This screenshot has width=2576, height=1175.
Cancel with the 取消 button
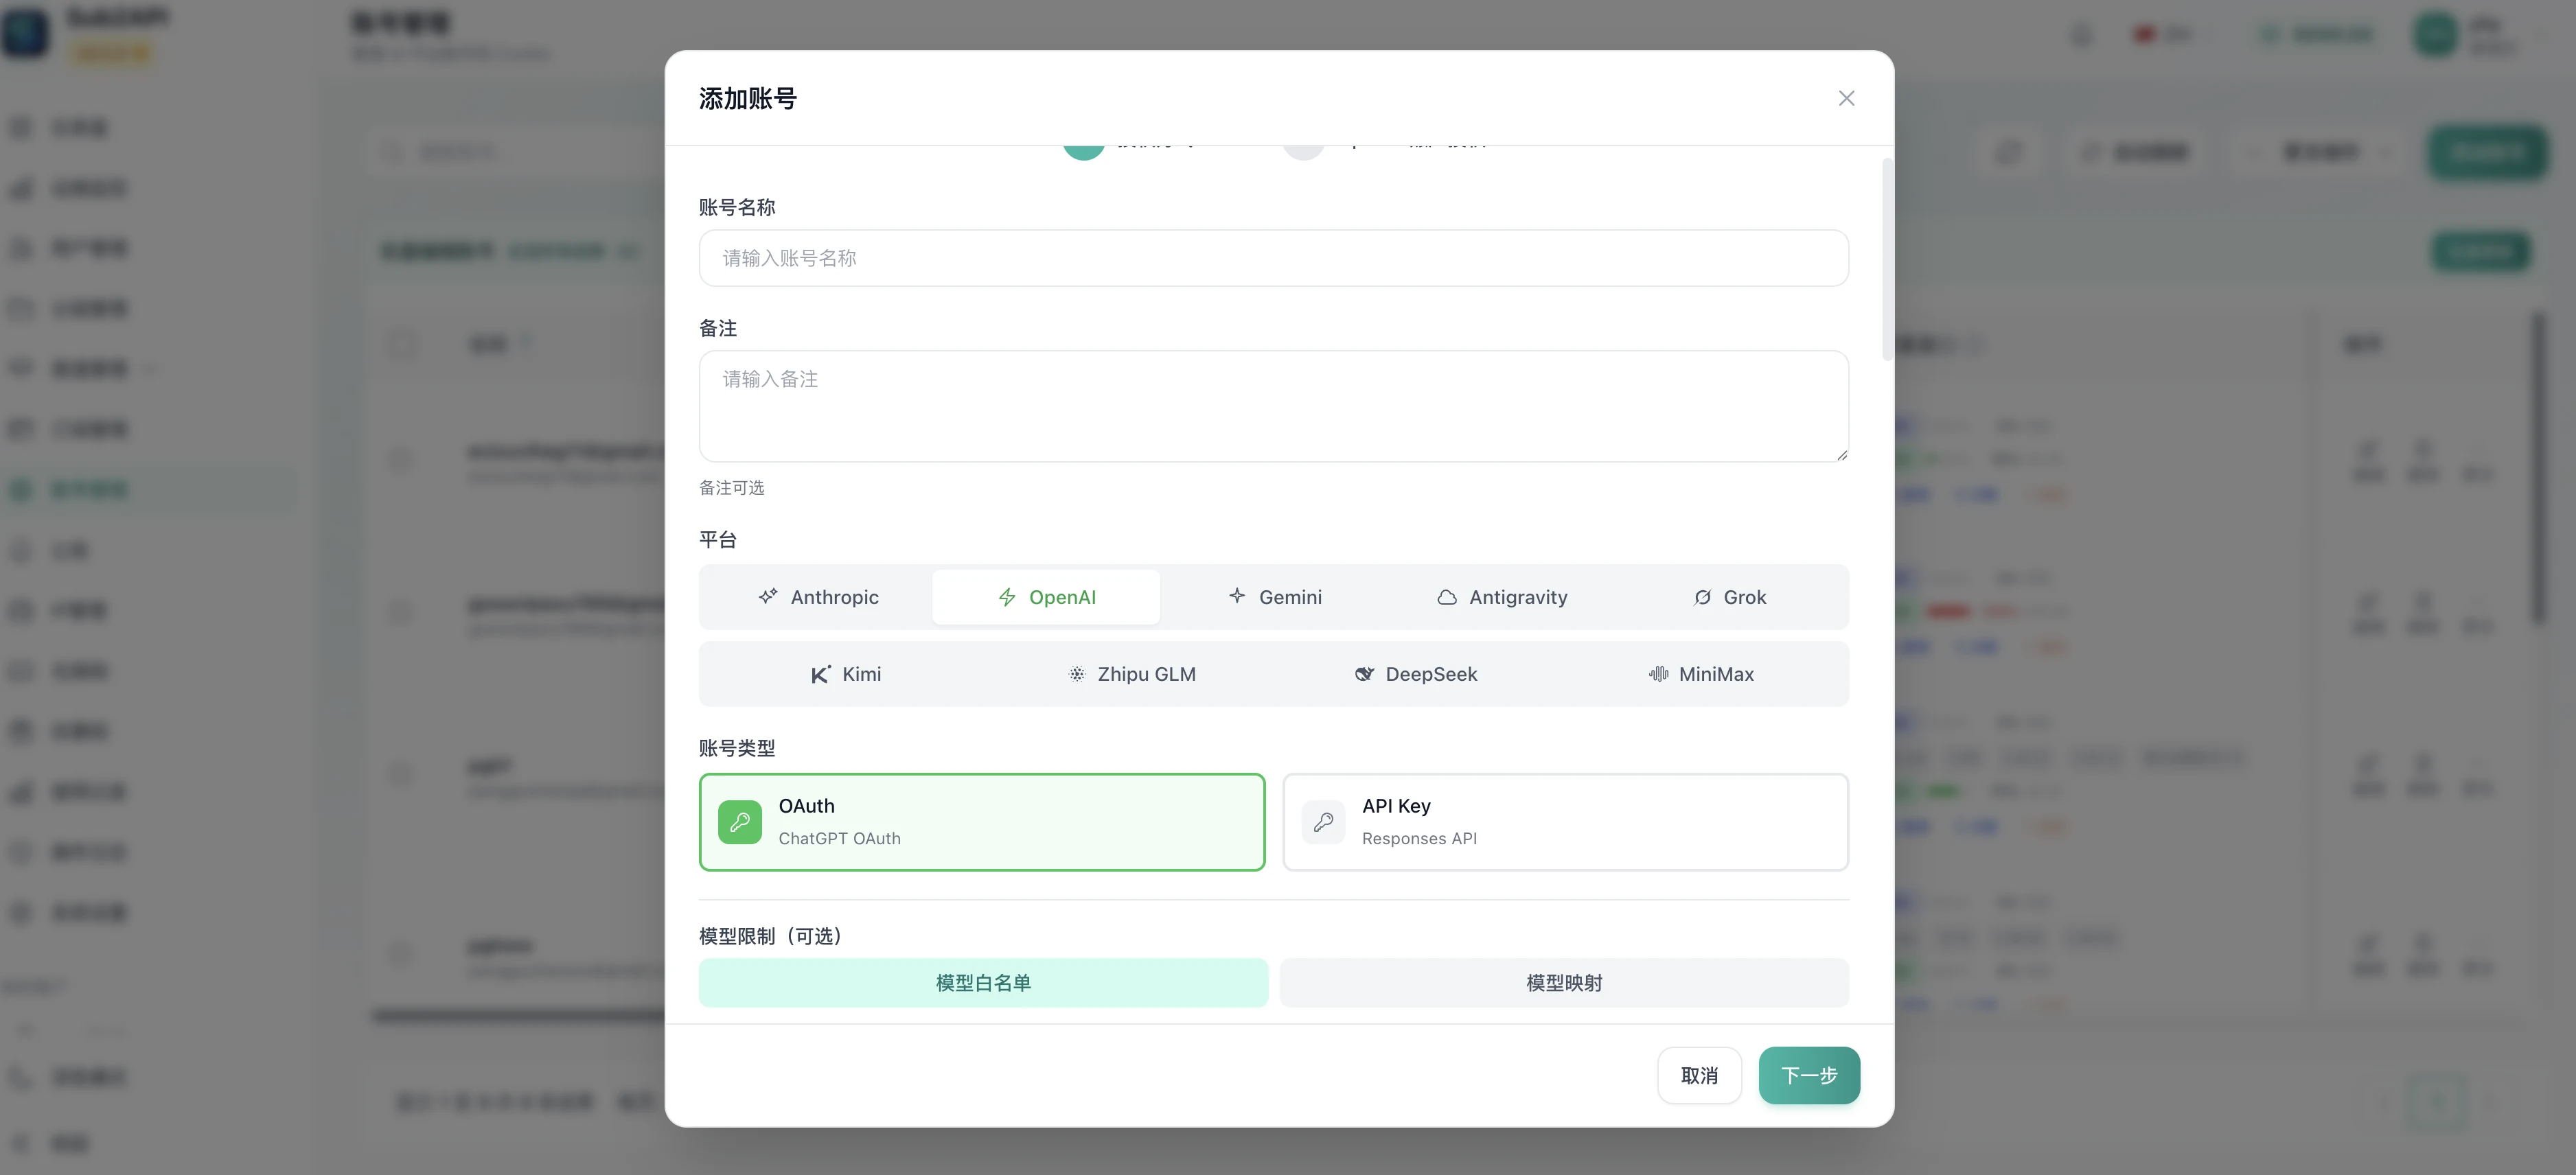click(1699, 1075)
